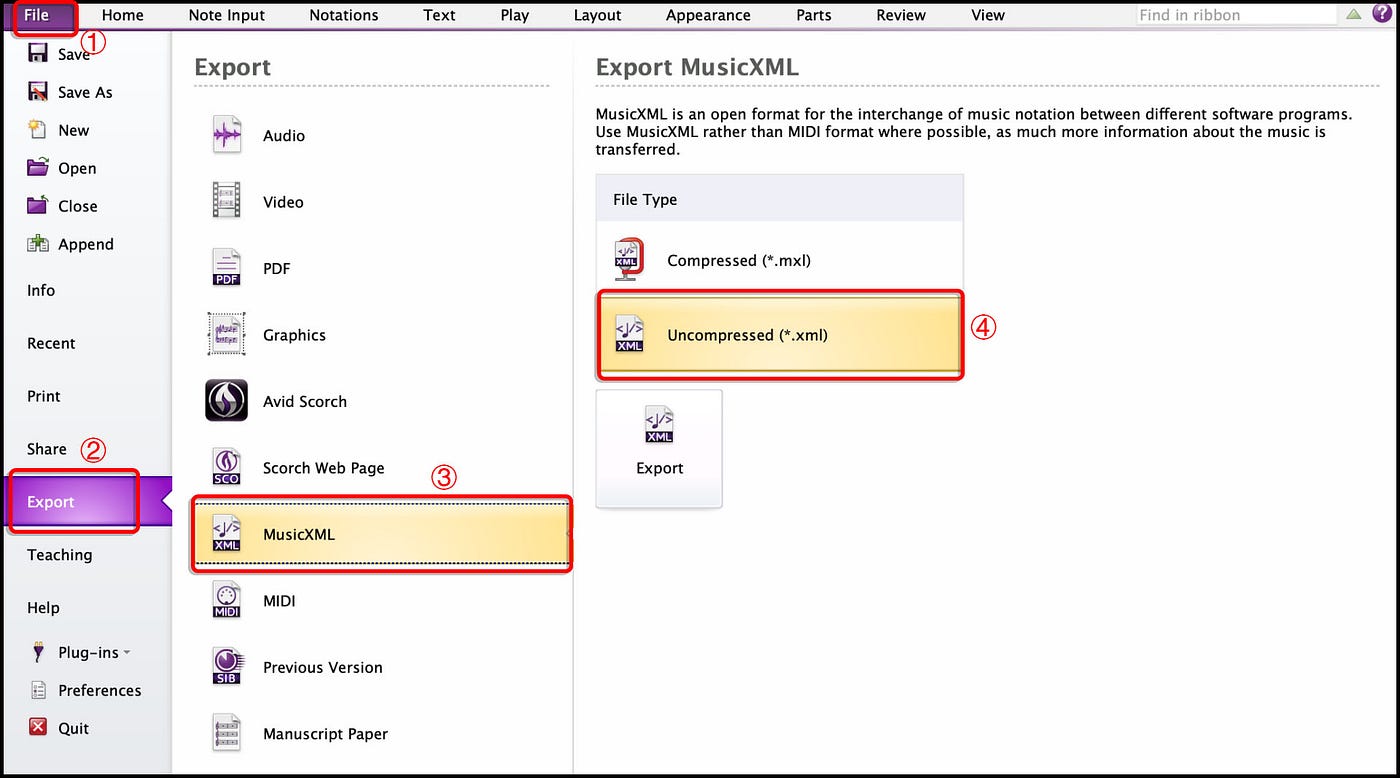Select the MIDI text label
The height and width of the screenshot is (778, 1400).
(x=279, y=601)
